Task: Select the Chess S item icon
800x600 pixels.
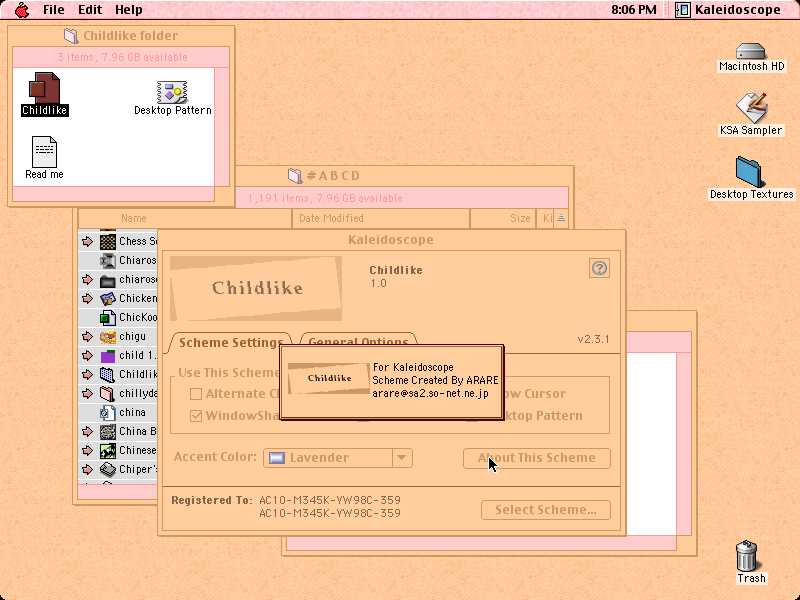Action: pyautogui.click(x=108, y=241)
